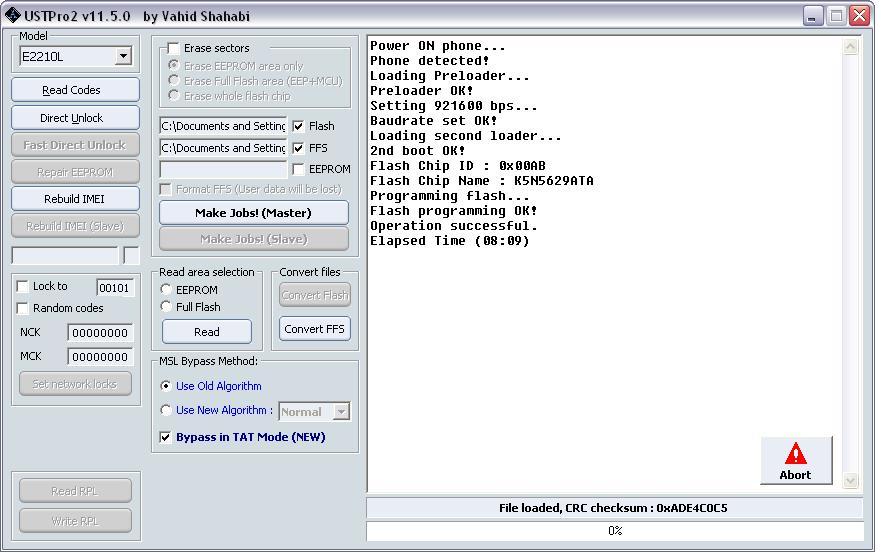Click log line 'Operation successful.'
This screenshot has height=552, width=877.
454,226
